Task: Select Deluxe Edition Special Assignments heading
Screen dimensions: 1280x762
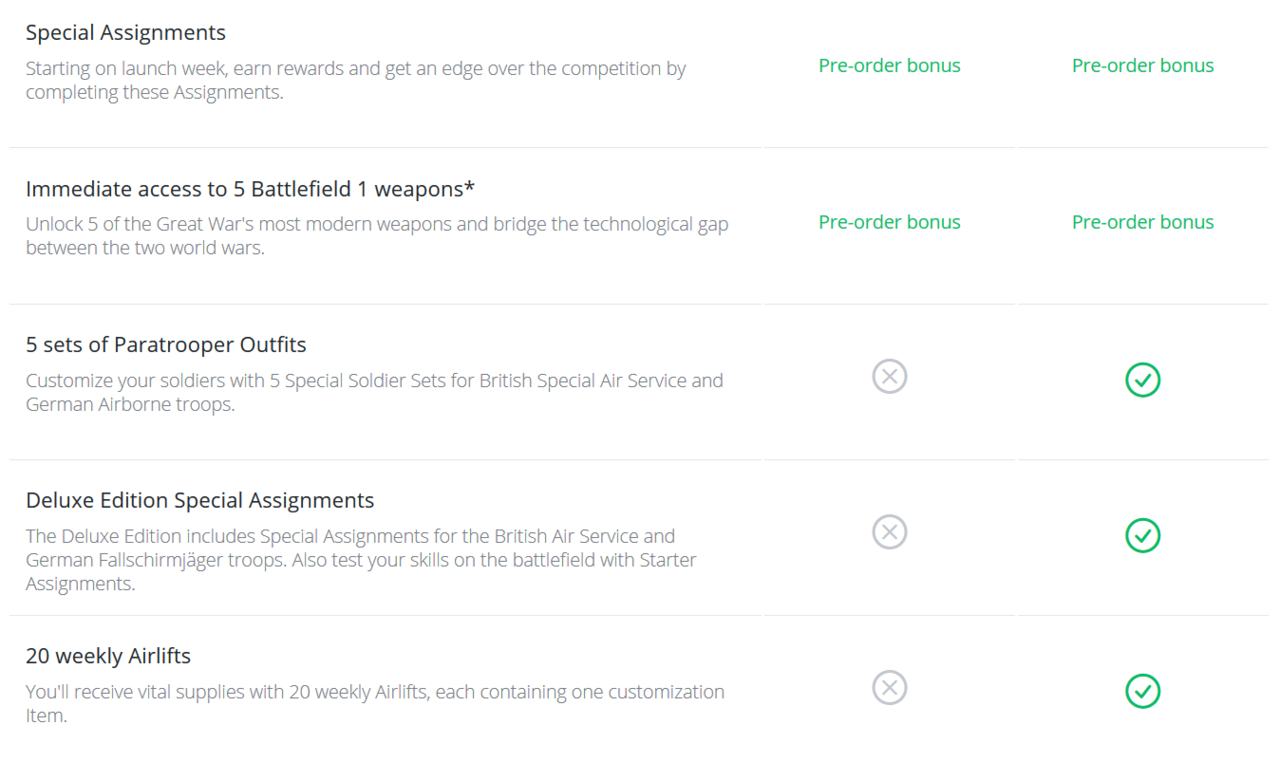Action: [200, 500]
